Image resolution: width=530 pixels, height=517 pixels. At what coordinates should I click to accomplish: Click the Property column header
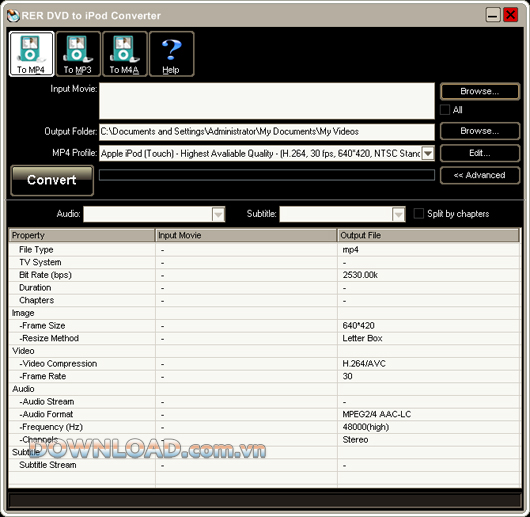coord(82,235)
